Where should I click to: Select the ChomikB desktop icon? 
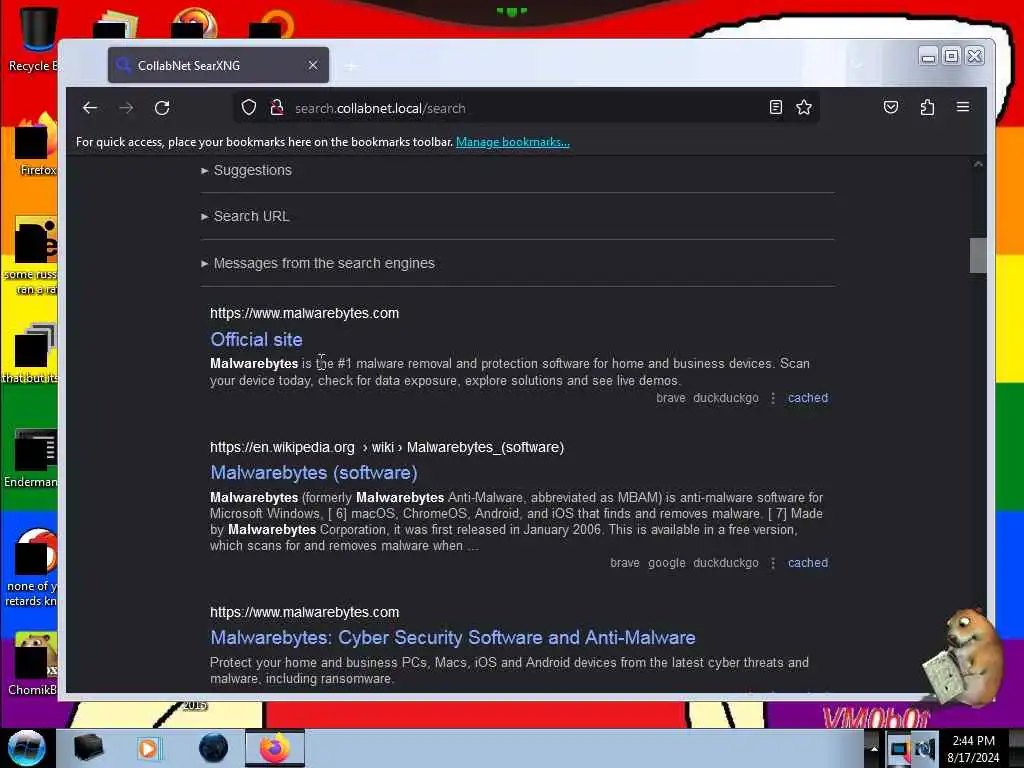click(x=33, y=664)
